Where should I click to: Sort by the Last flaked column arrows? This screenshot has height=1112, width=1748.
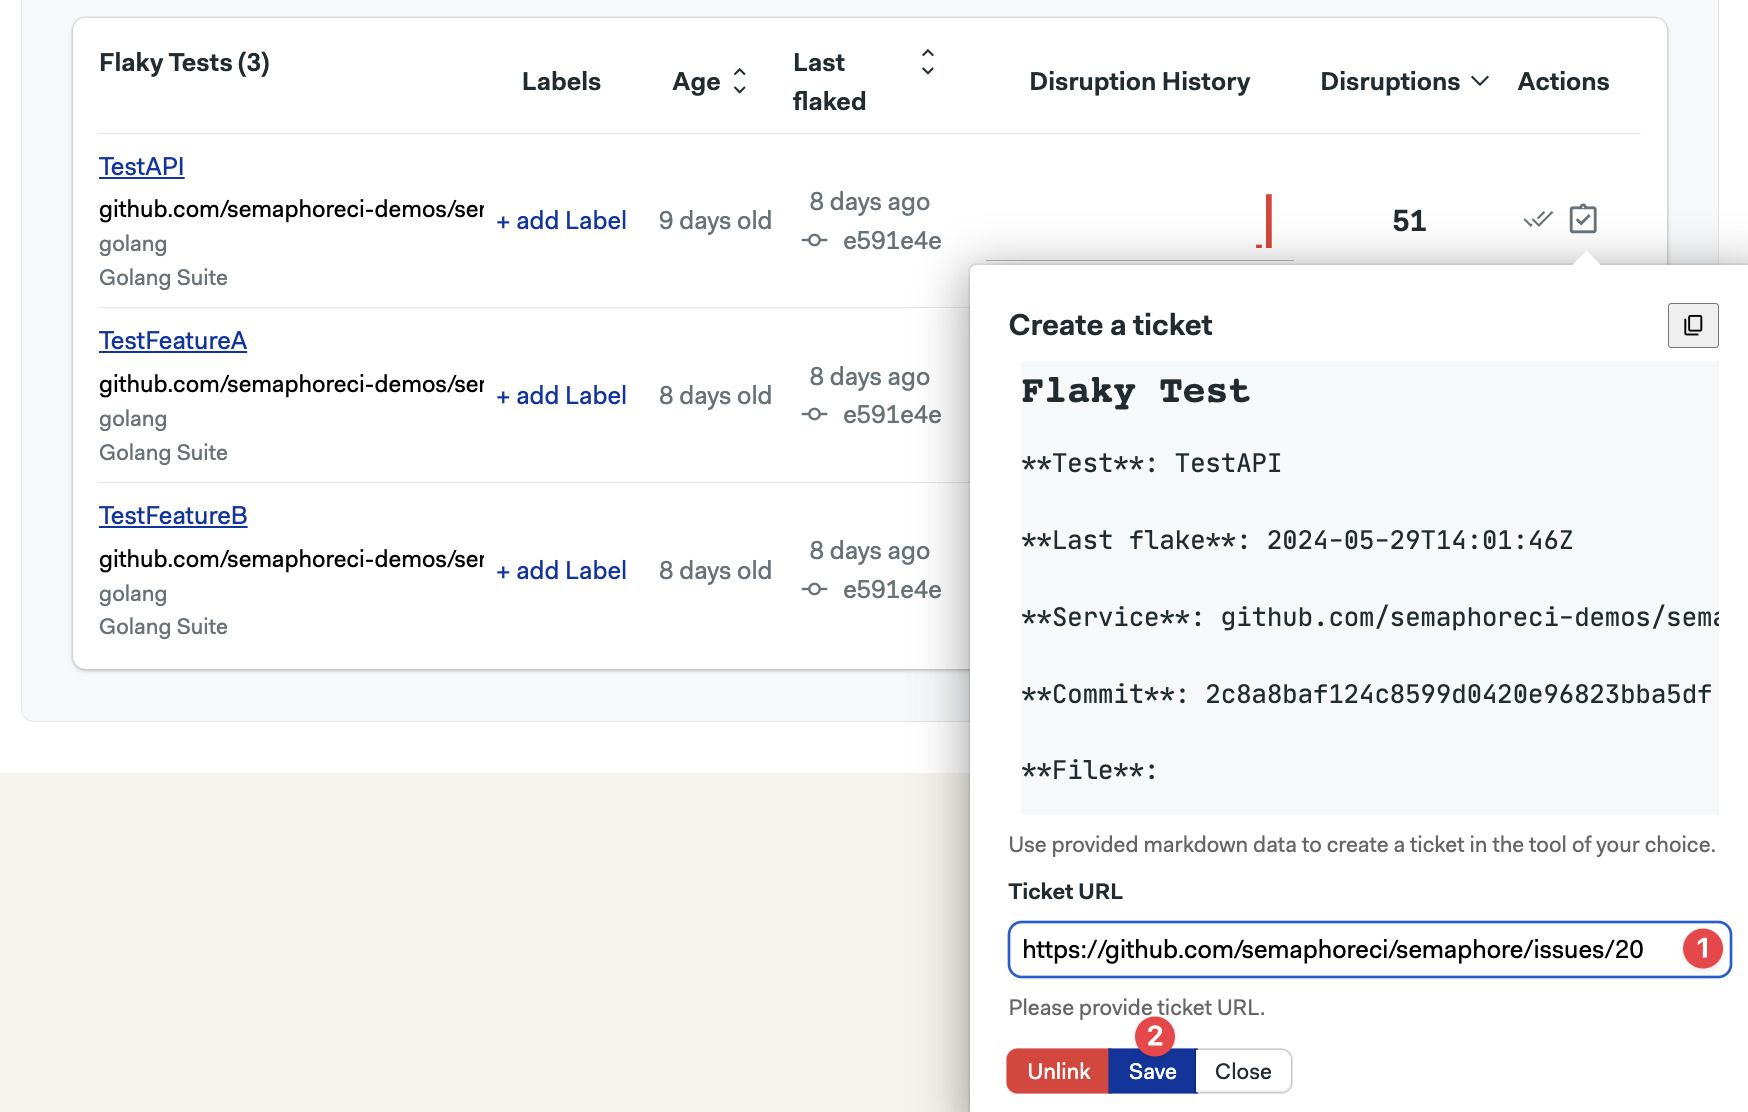coord(928,62)
